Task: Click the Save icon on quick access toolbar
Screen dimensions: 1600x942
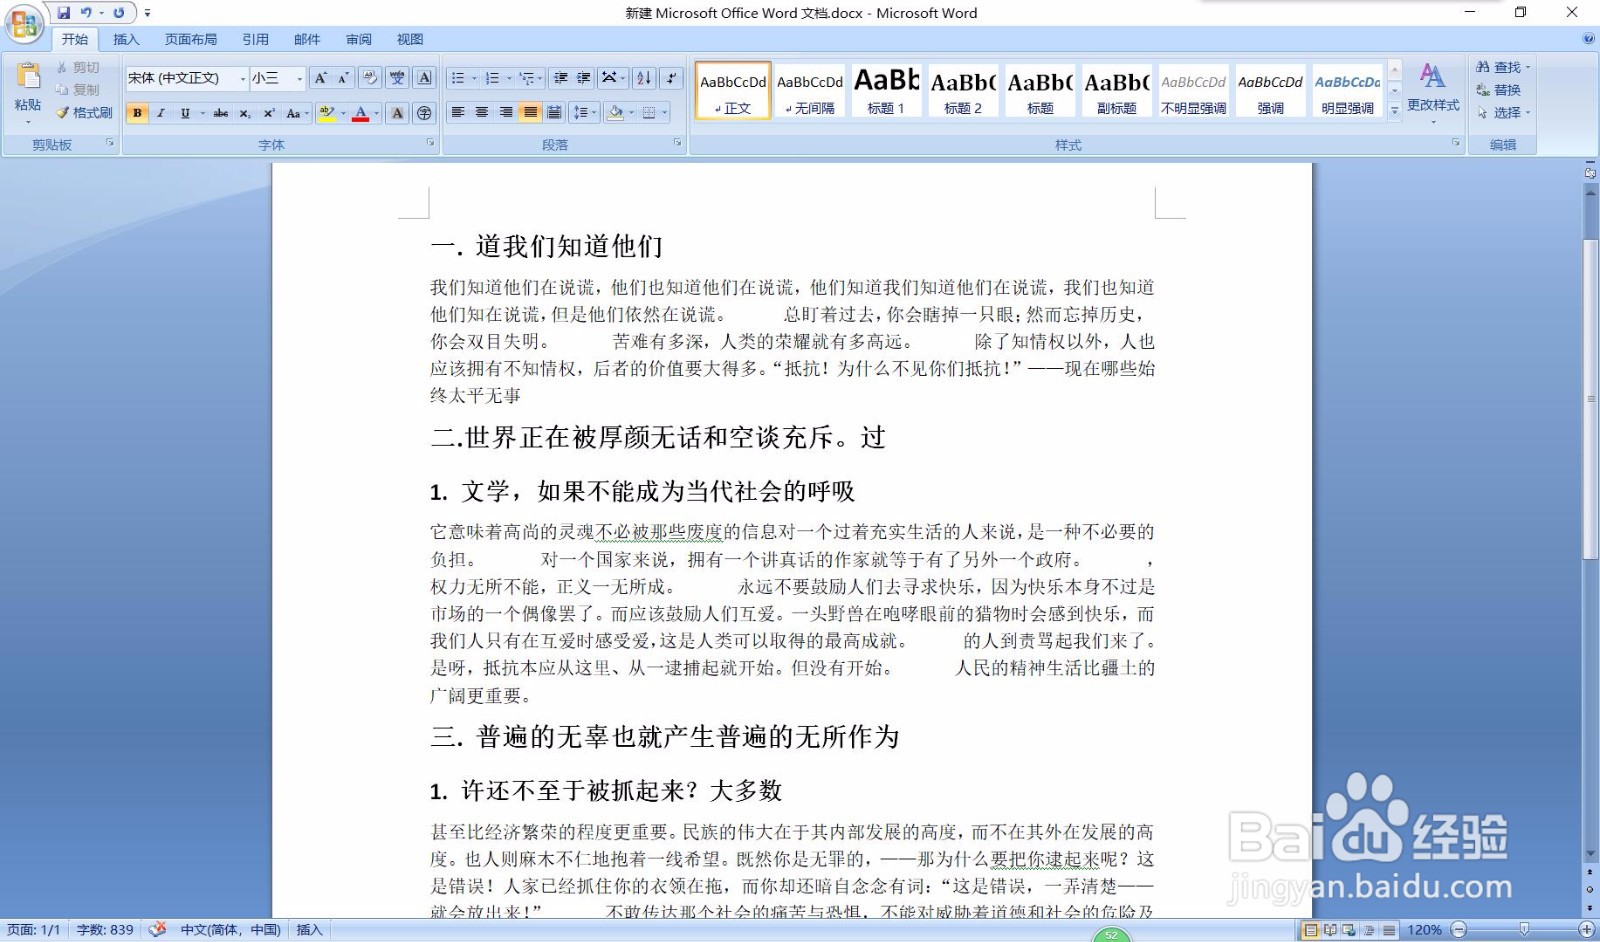Action: (66, 12)
